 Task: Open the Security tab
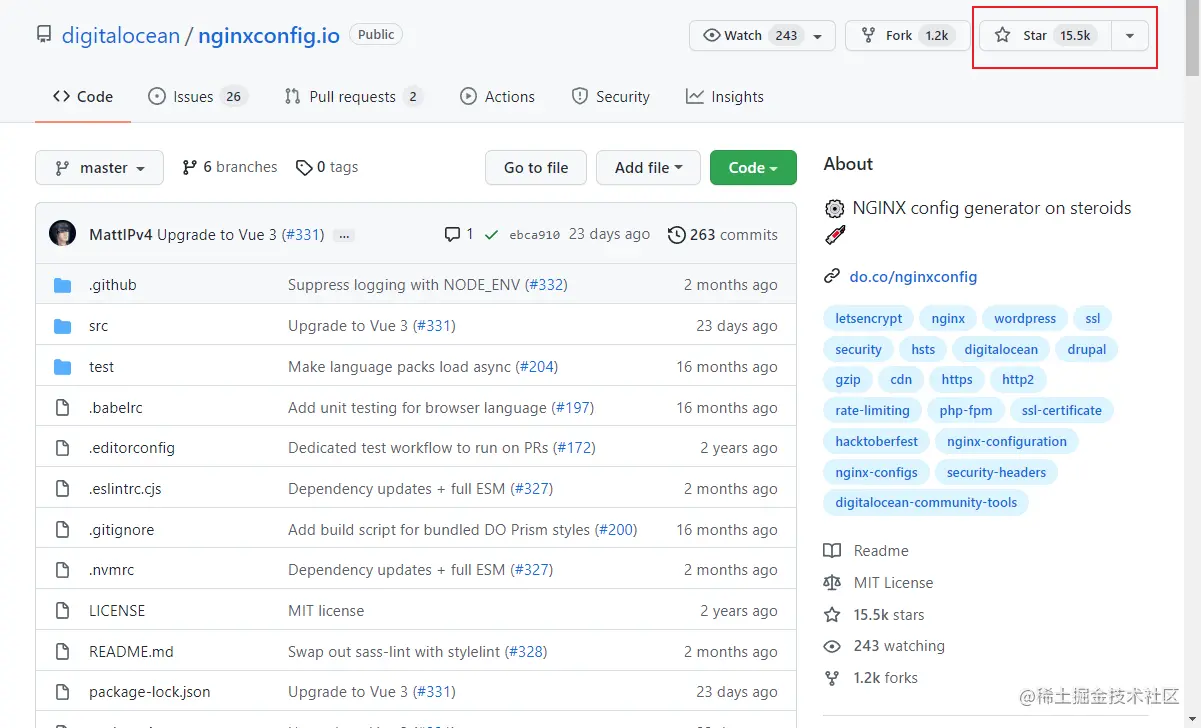pyautogui.click(x=610, y=97)
